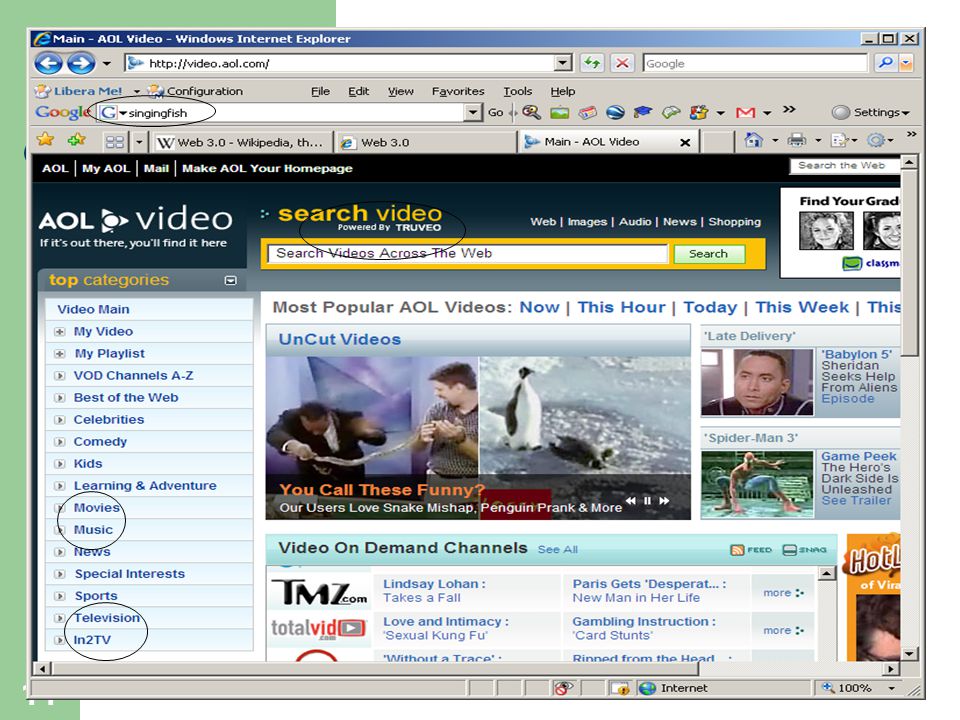960x720 pixels.
Task: Click the Google toolbar graduation cap icon
Action: point(642,112)
